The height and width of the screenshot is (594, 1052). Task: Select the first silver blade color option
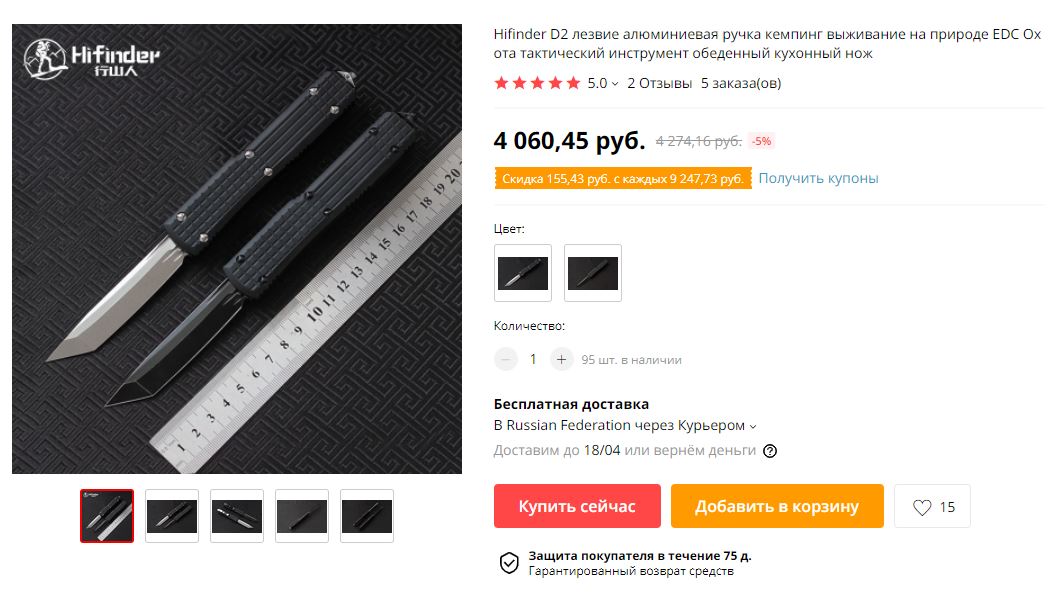coord(523,273)
